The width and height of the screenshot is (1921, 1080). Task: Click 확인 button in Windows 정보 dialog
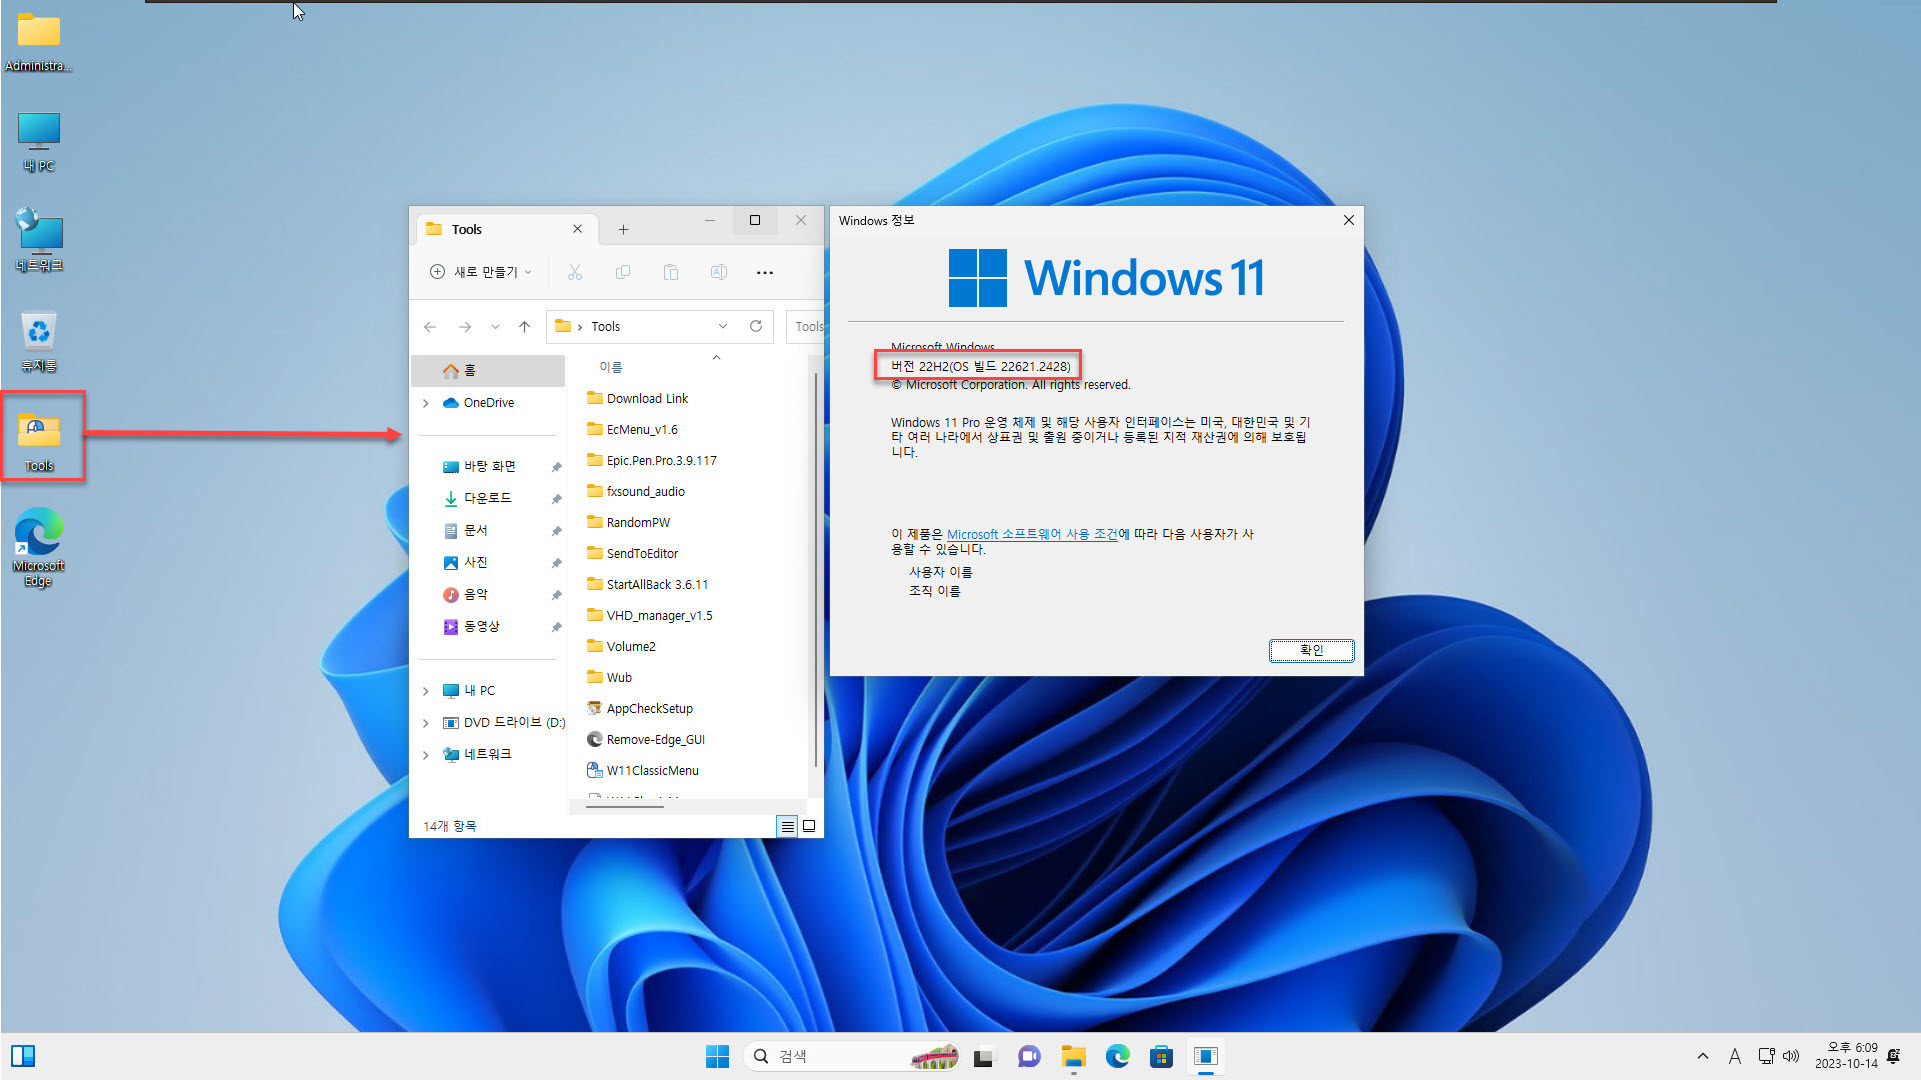click(x=1311, y=650)
